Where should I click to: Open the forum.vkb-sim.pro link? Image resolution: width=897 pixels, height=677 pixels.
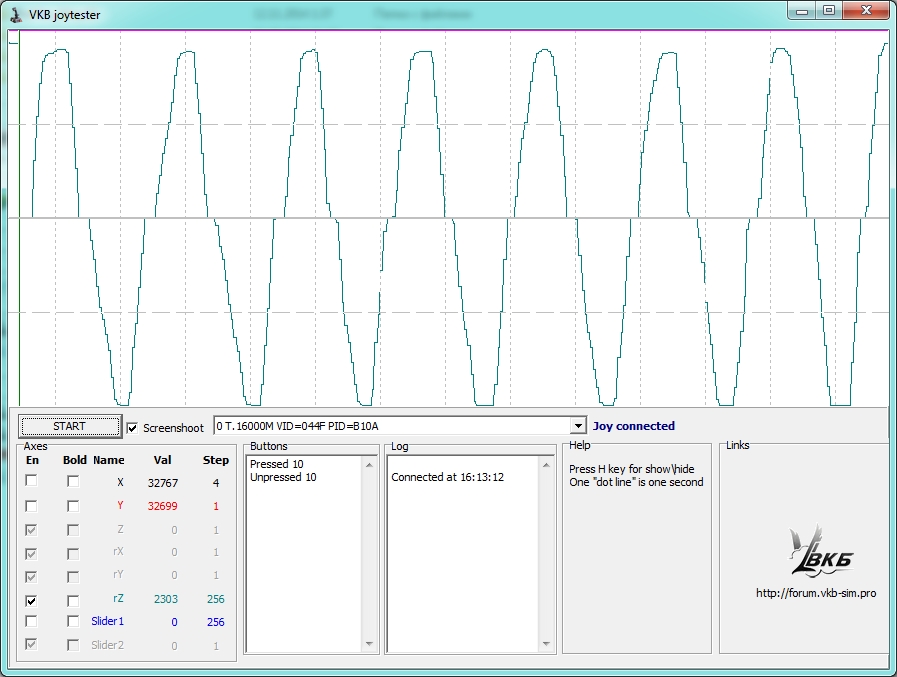pos(816,593)
